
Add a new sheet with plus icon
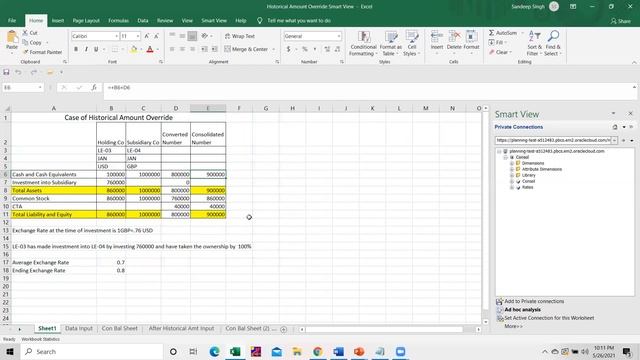[284, 329]
